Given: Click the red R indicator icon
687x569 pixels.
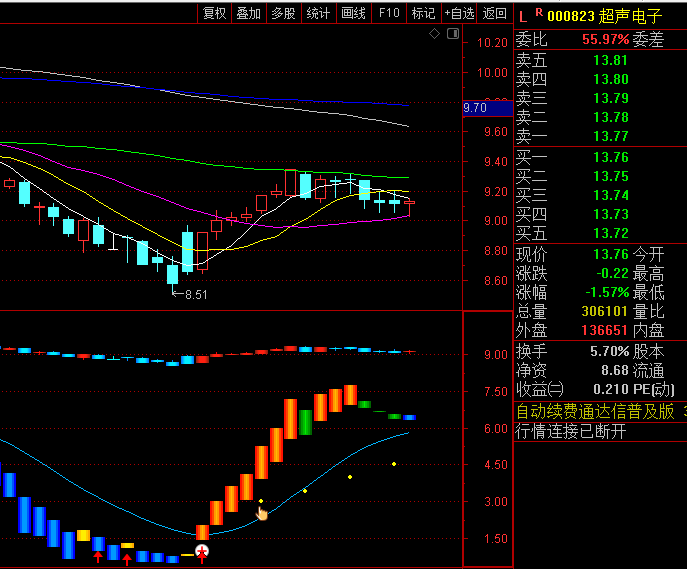Looking at the screenshot, I should click(x=539, y=13).
